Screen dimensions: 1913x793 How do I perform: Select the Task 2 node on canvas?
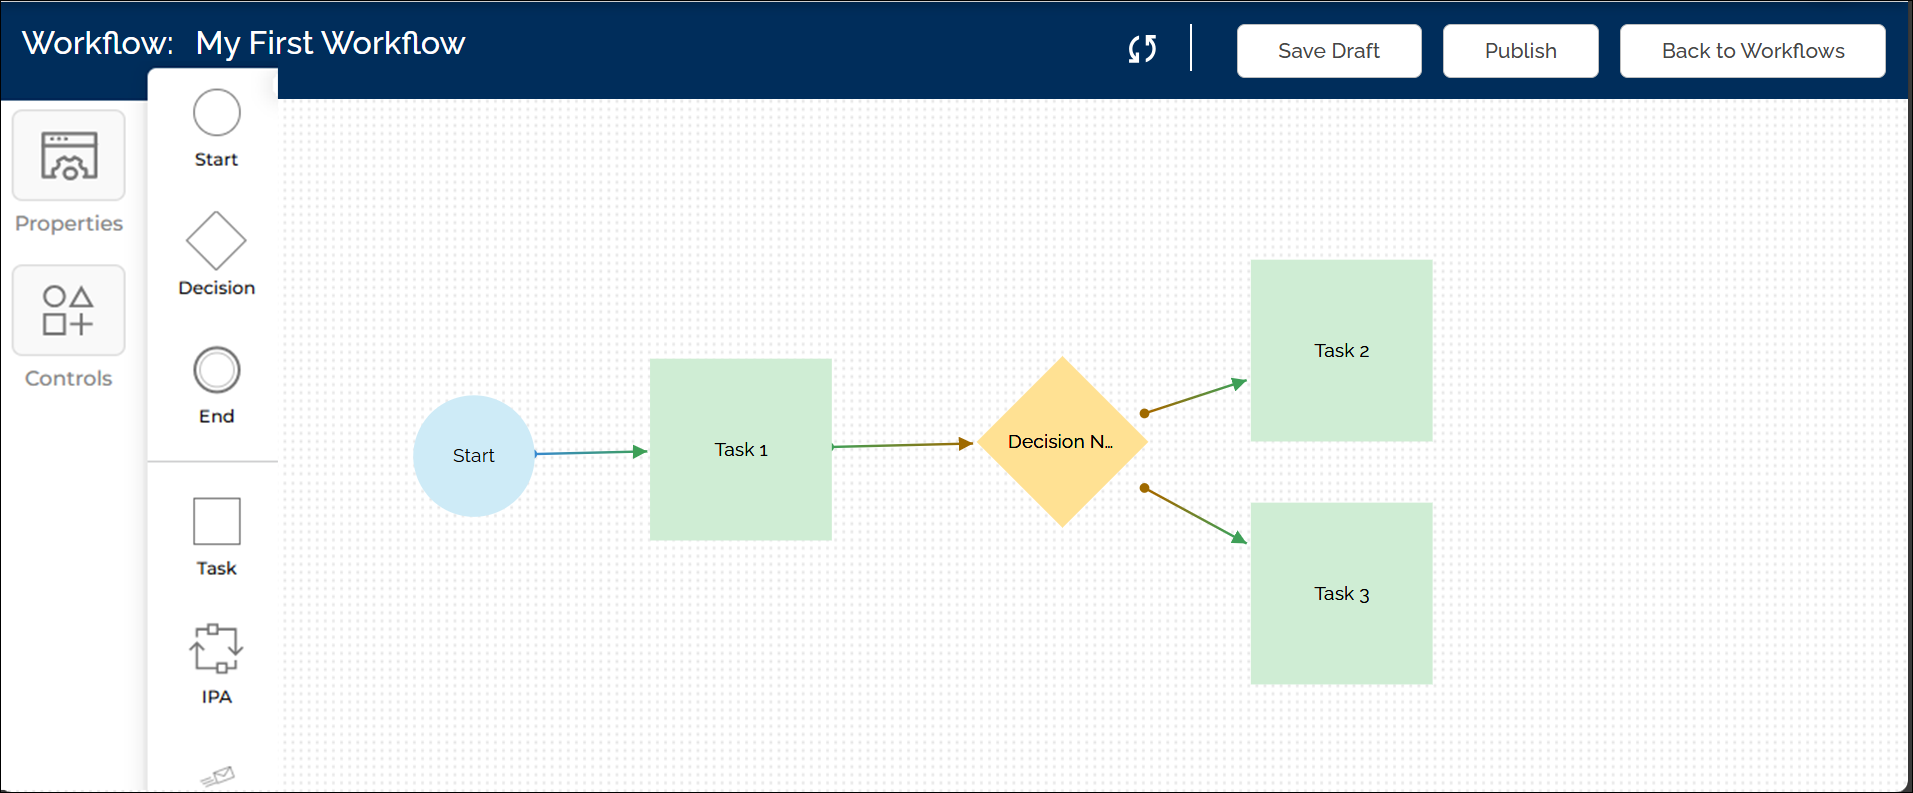click(1341, 351)
